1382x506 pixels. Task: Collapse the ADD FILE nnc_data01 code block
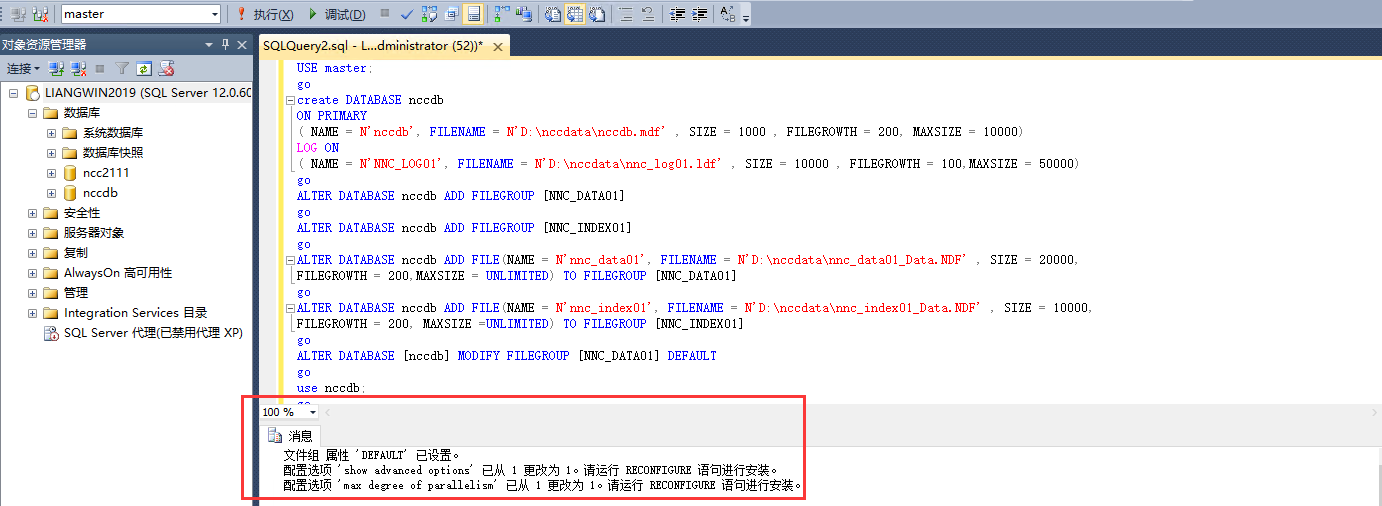coord(290,261)
